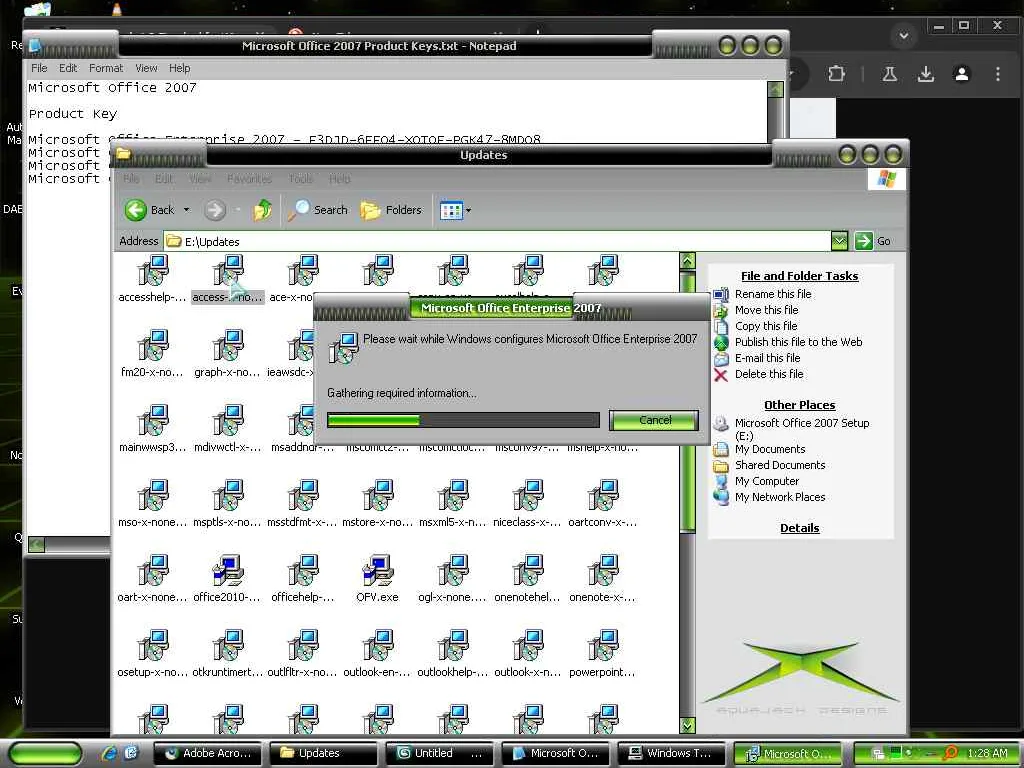Viewport: 1024px width, 768px height.
Task: Select the accesshelp installer file icon
Action: click(152, 270)
